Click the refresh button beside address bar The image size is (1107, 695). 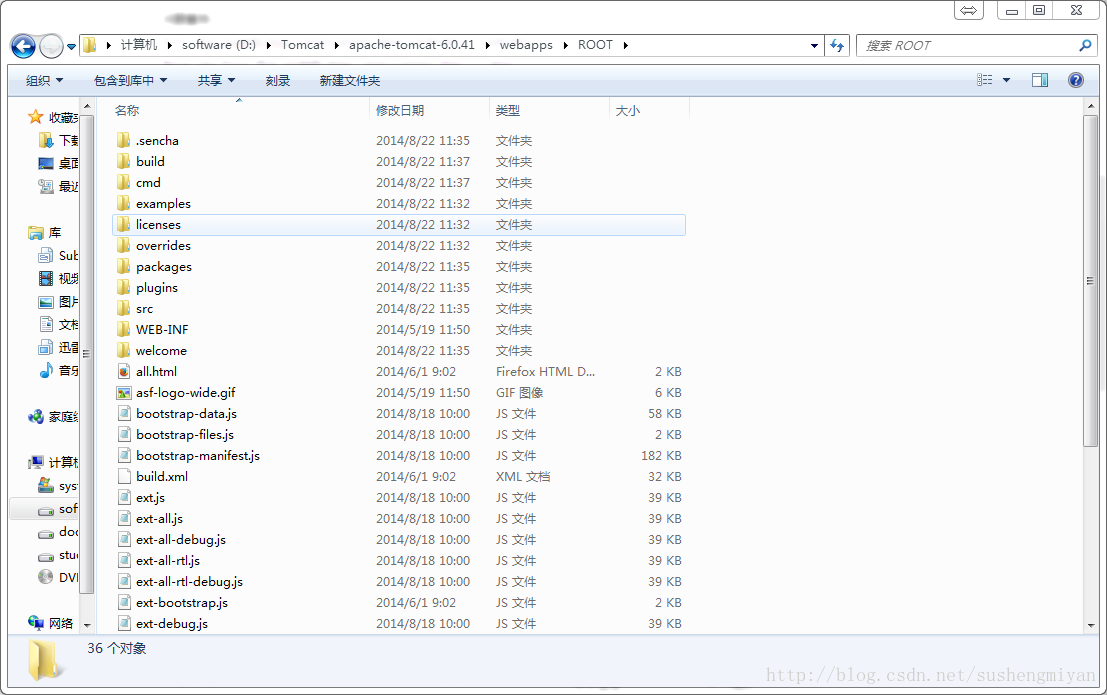tap(837, 45)
